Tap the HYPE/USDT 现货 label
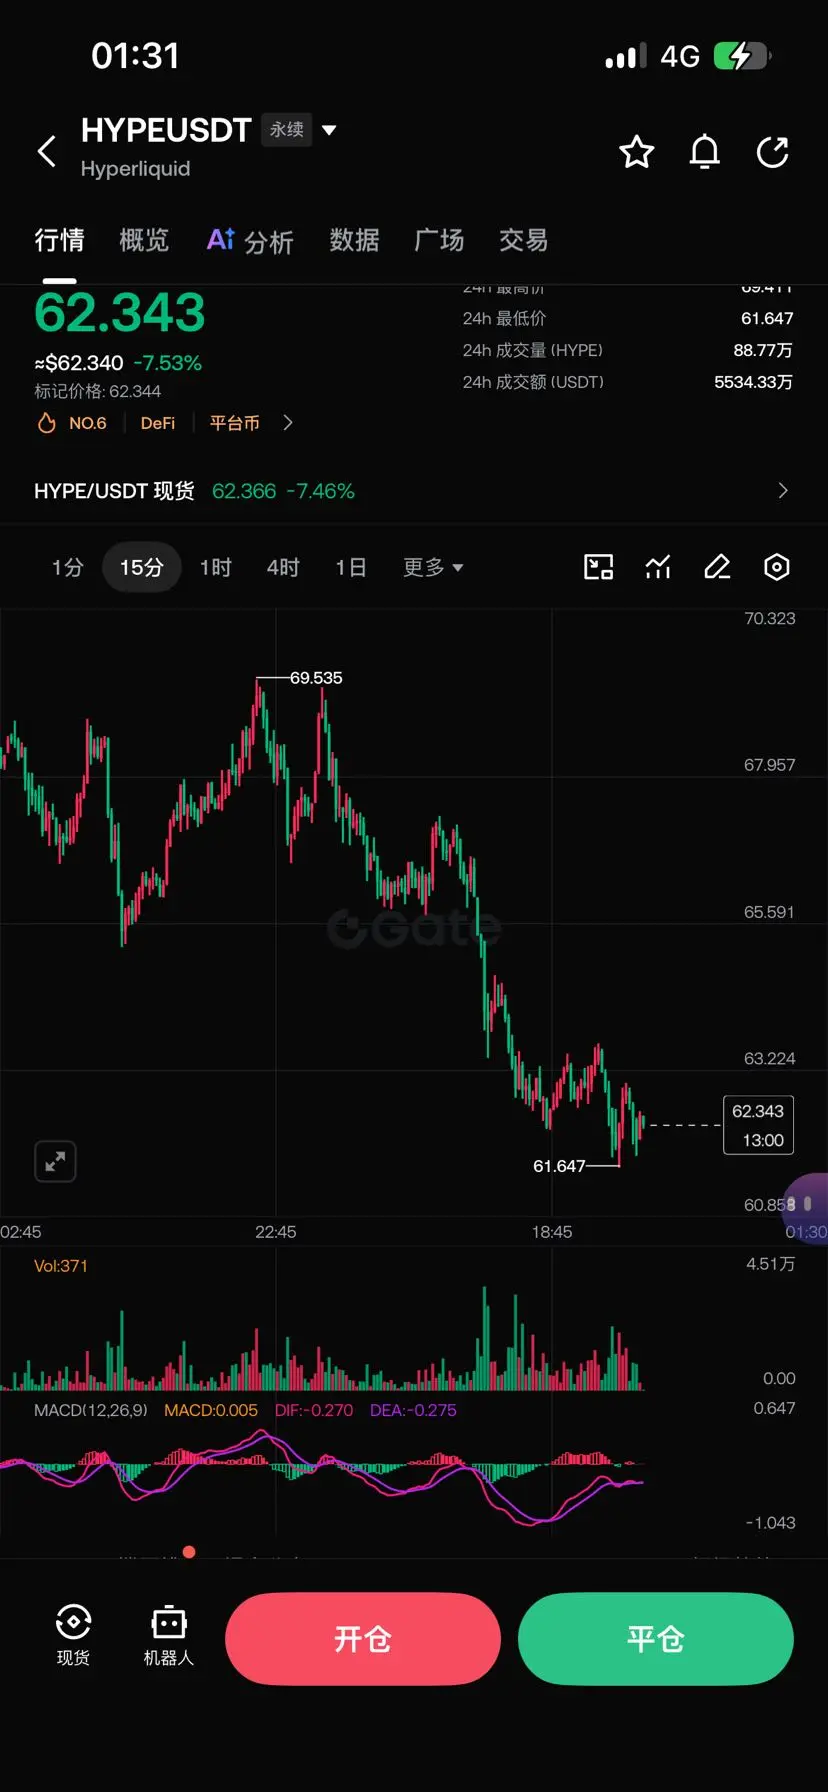 click(x=114, y=491)
